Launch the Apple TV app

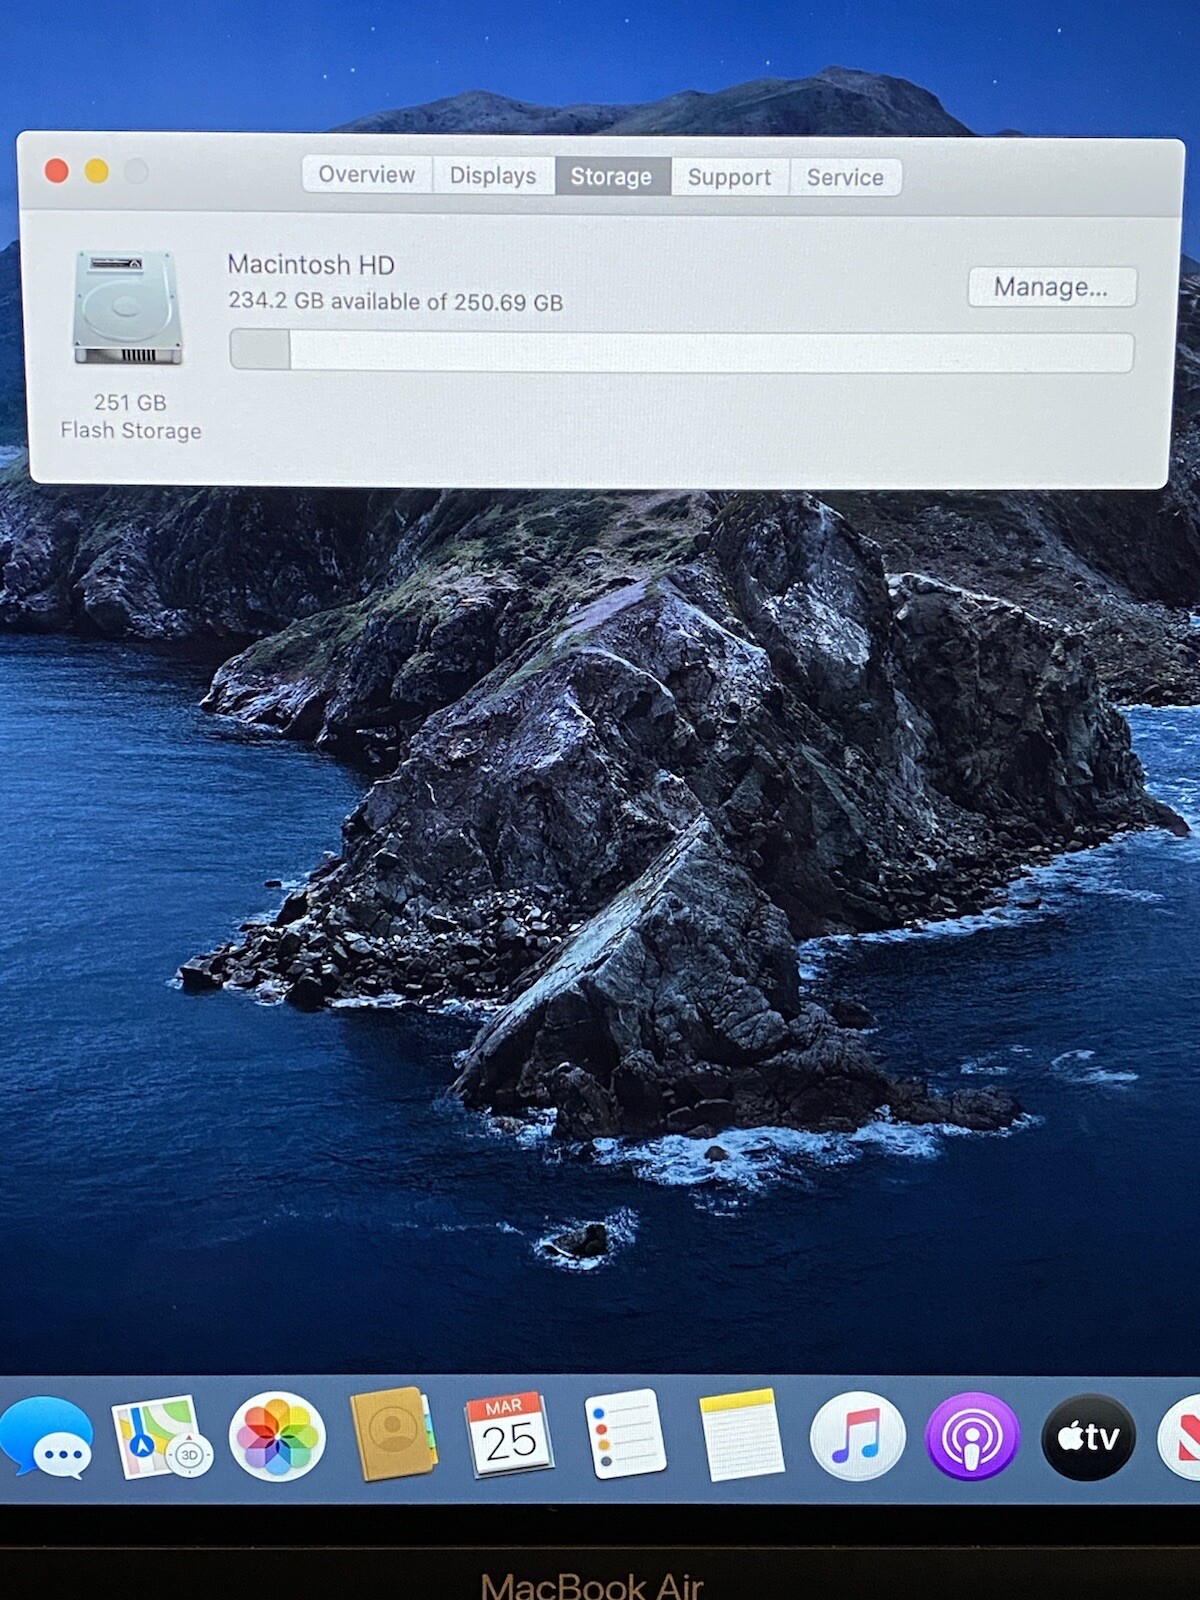(x=1088, y=1437)
